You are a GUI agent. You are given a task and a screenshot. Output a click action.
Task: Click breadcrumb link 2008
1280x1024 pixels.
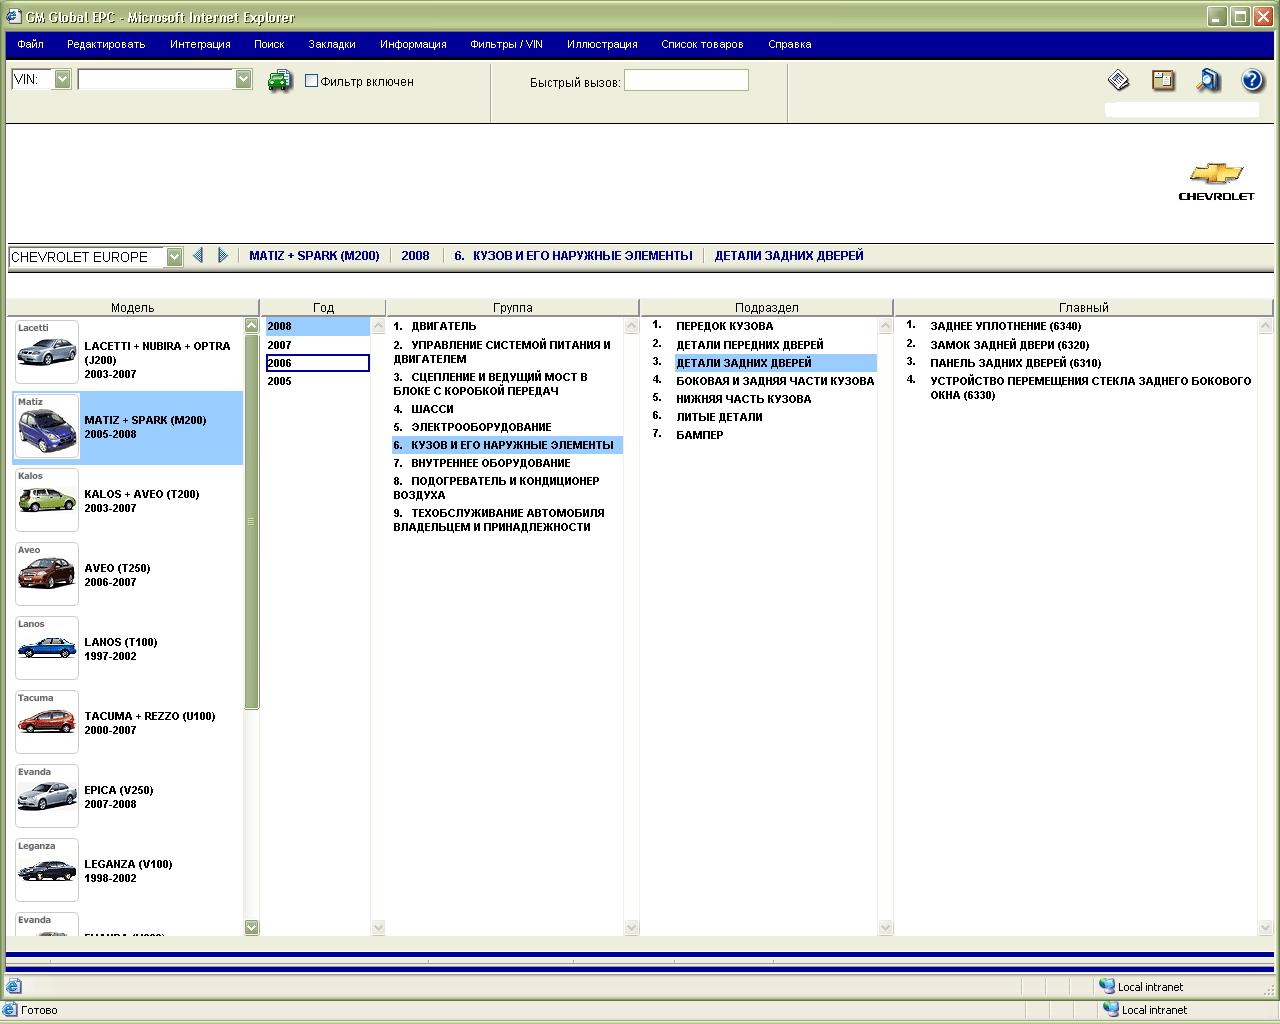pyautogui.click(x=415, y=256)
